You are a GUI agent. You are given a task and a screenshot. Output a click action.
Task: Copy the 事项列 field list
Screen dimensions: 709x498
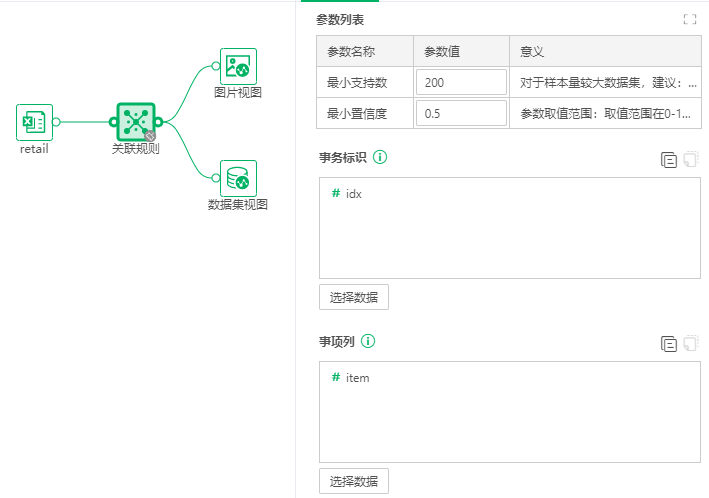click(669, 344)
